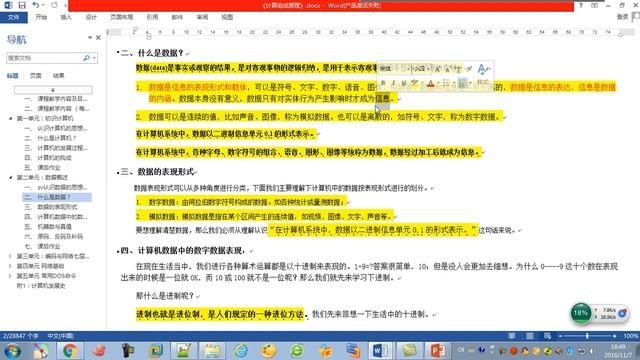The image size is (640, 360).
Task: Expand the 第五单元 常用DOS命令 heading
Action: [11, 276]
